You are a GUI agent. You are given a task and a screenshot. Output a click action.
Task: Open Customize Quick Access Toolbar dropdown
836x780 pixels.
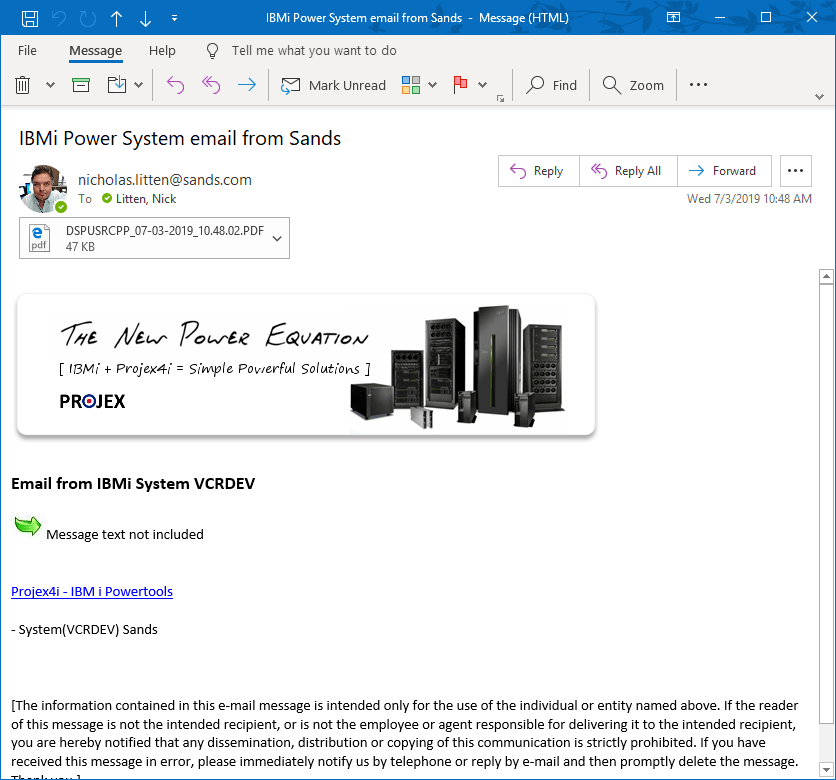[174, 18]
